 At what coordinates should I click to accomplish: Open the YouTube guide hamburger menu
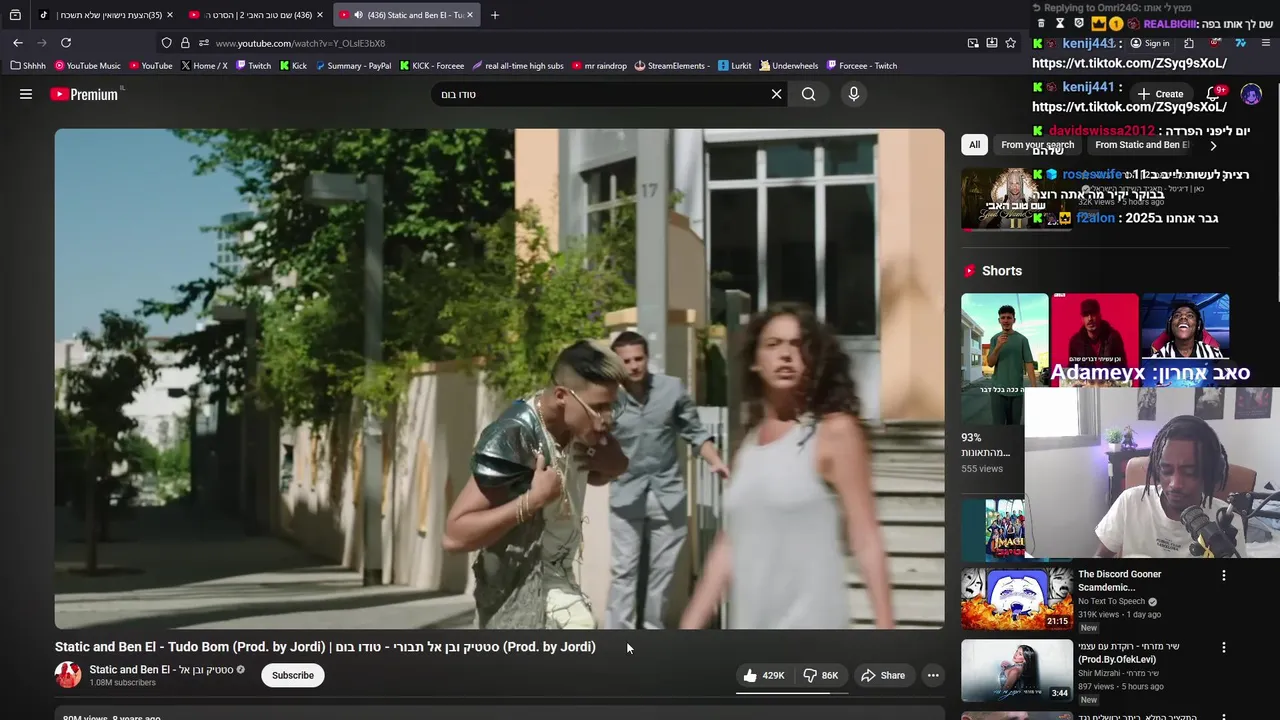pos(26,94)
